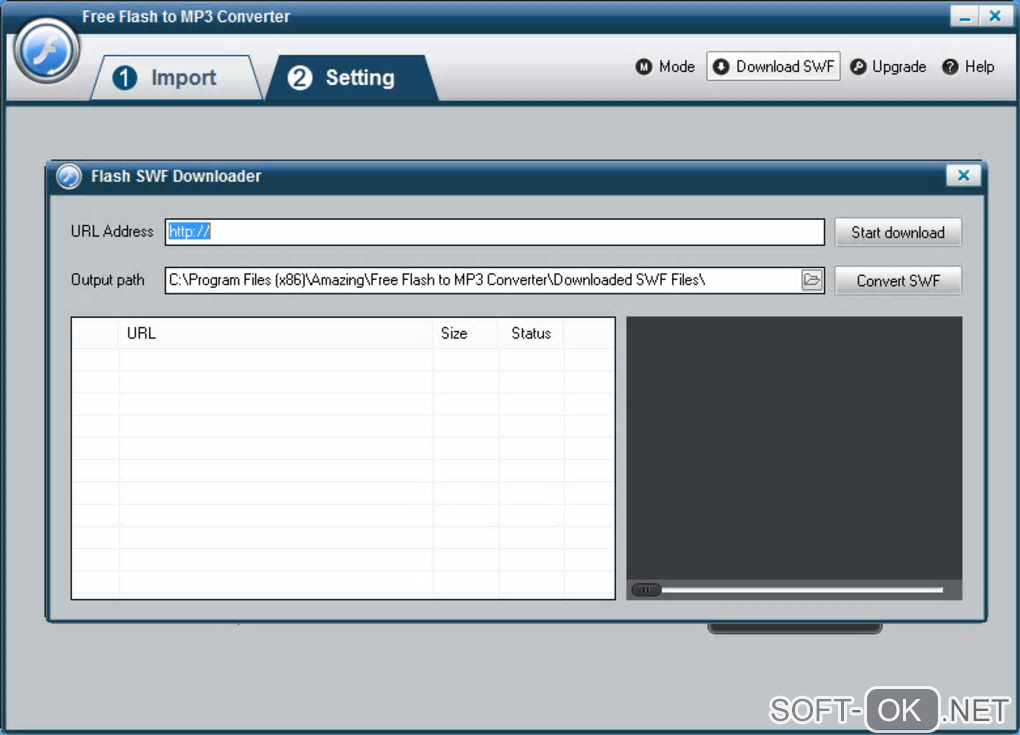This screenshot has width=1020, height=735.
Task: Open the Help question mark icon
Action: click(x=950, y=67)
